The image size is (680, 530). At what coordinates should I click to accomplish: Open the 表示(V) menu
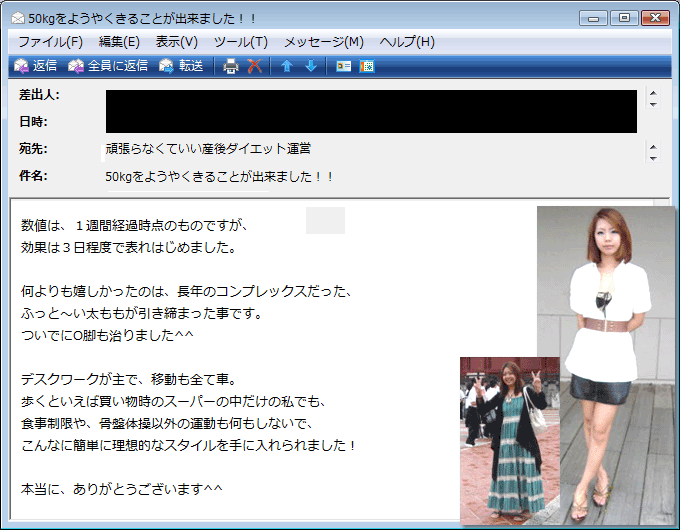[177, 42]
